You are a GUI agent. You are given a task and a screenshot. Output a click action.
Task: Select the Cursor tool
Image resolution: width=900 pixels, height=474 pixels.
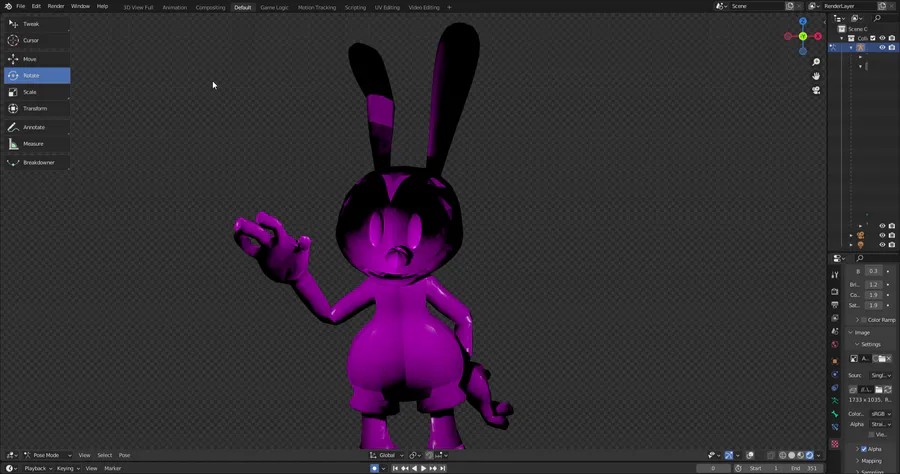(x=37, y=40)
